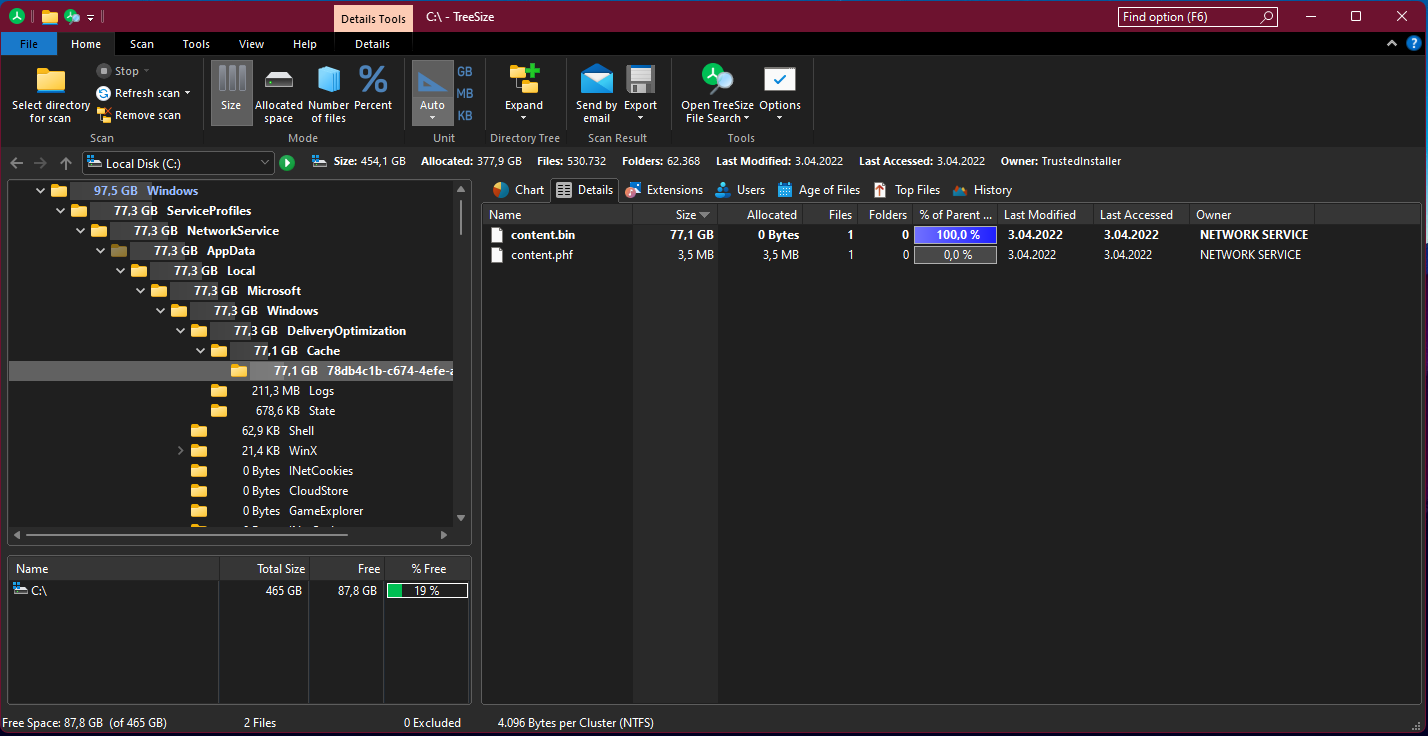Open the Top Files tab
The height and width of the screenshot is (736, 1428).
tap(906, 190)
